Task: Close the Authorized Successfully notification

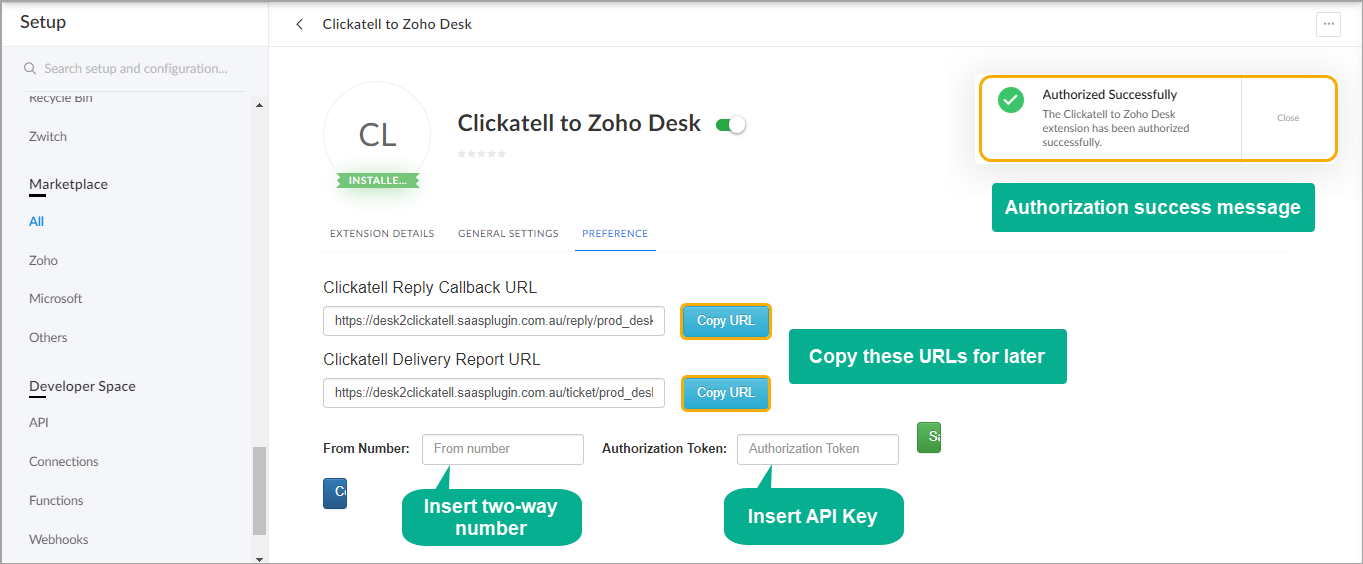Action: click(1288, 118)
